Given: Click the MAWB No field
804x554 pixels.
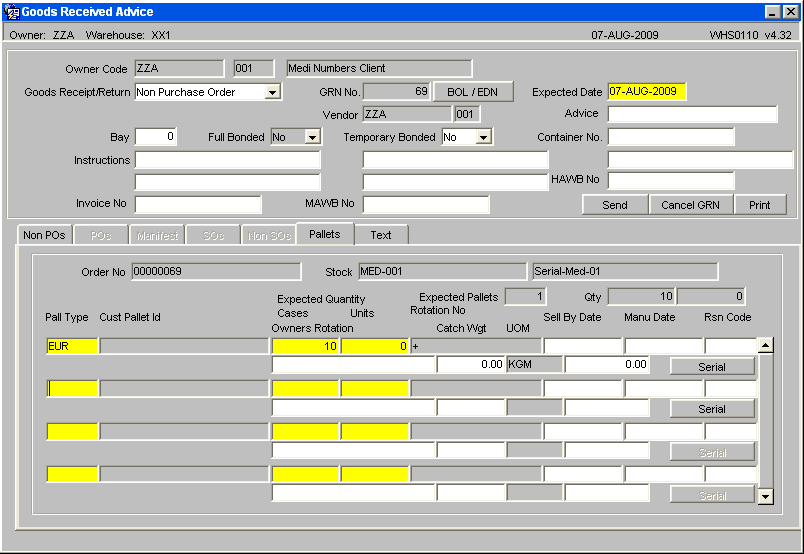Looking at the screenshot, I should 426,204.
